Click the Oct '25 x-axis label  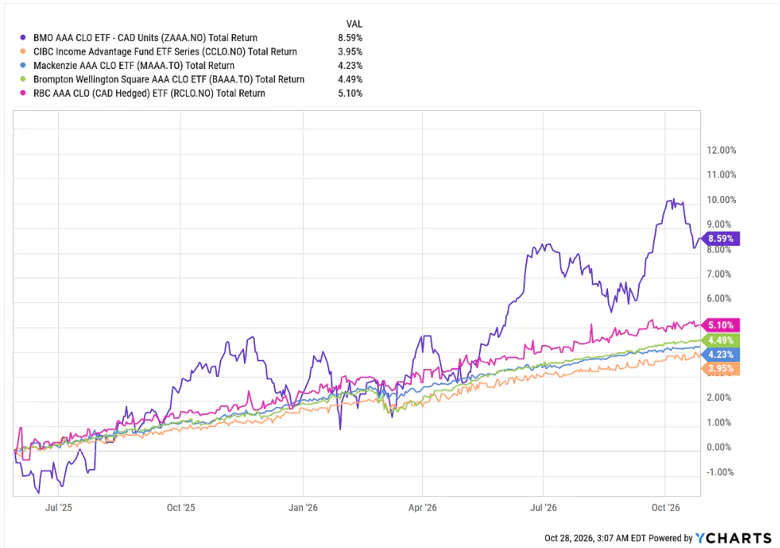(181, 508)
